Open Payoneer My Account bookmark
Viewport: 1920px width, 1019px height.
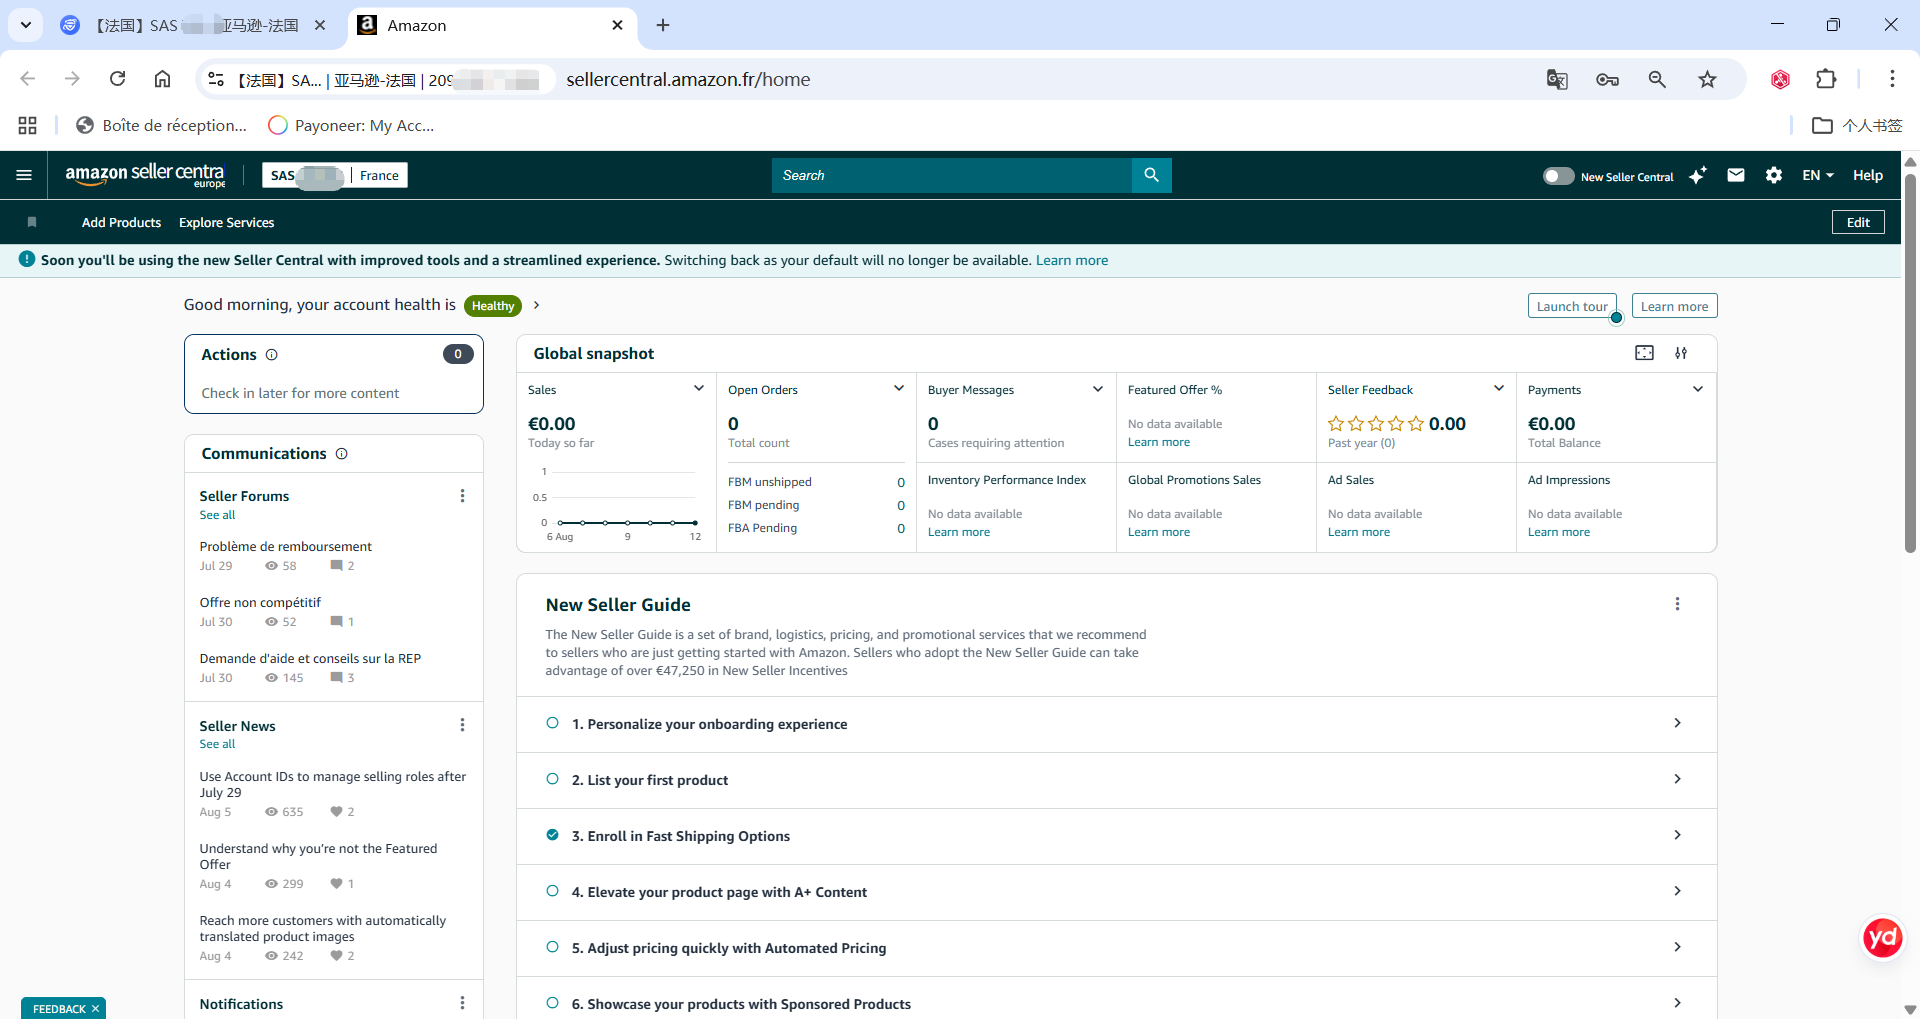click(x=351, y=125)
